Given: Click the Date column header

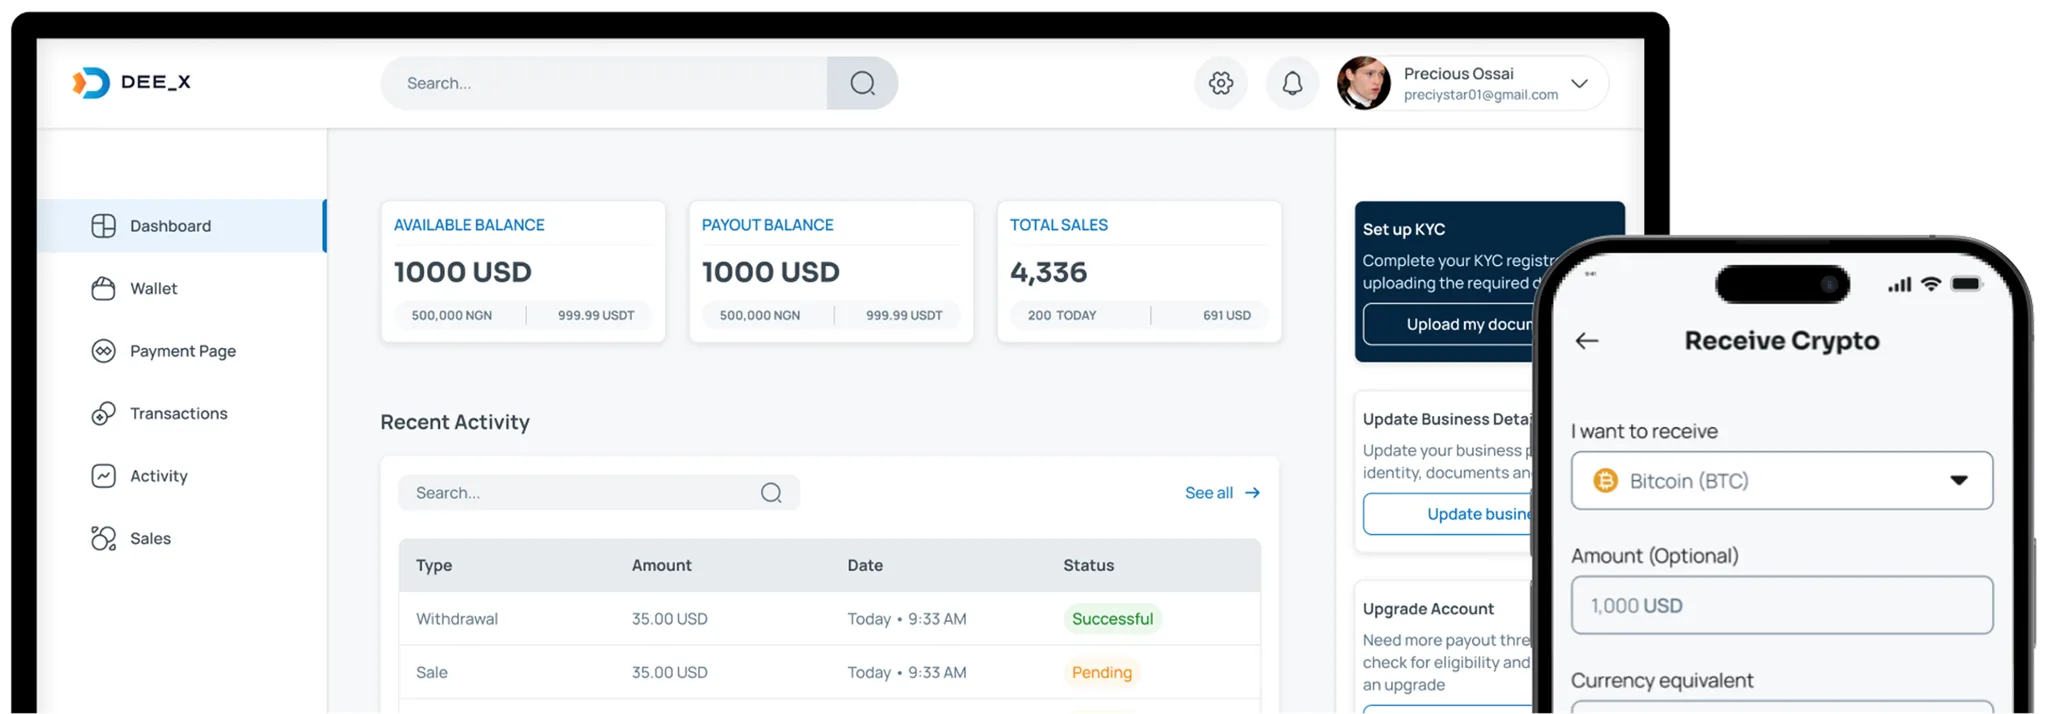Looking at the screenshot, I should (x=865, y=565).
